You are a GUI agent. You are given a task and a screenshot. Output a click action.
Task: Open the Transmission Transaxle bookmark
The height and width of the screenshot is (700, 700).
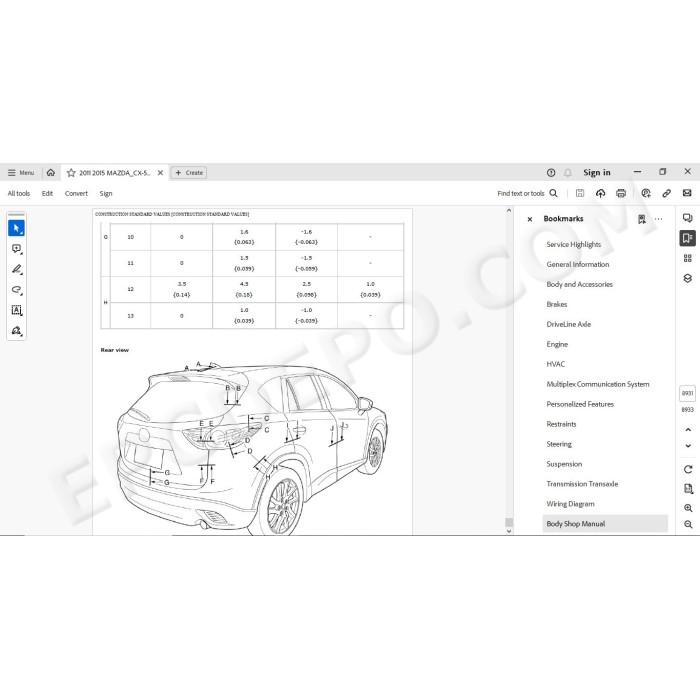[582, 484]
